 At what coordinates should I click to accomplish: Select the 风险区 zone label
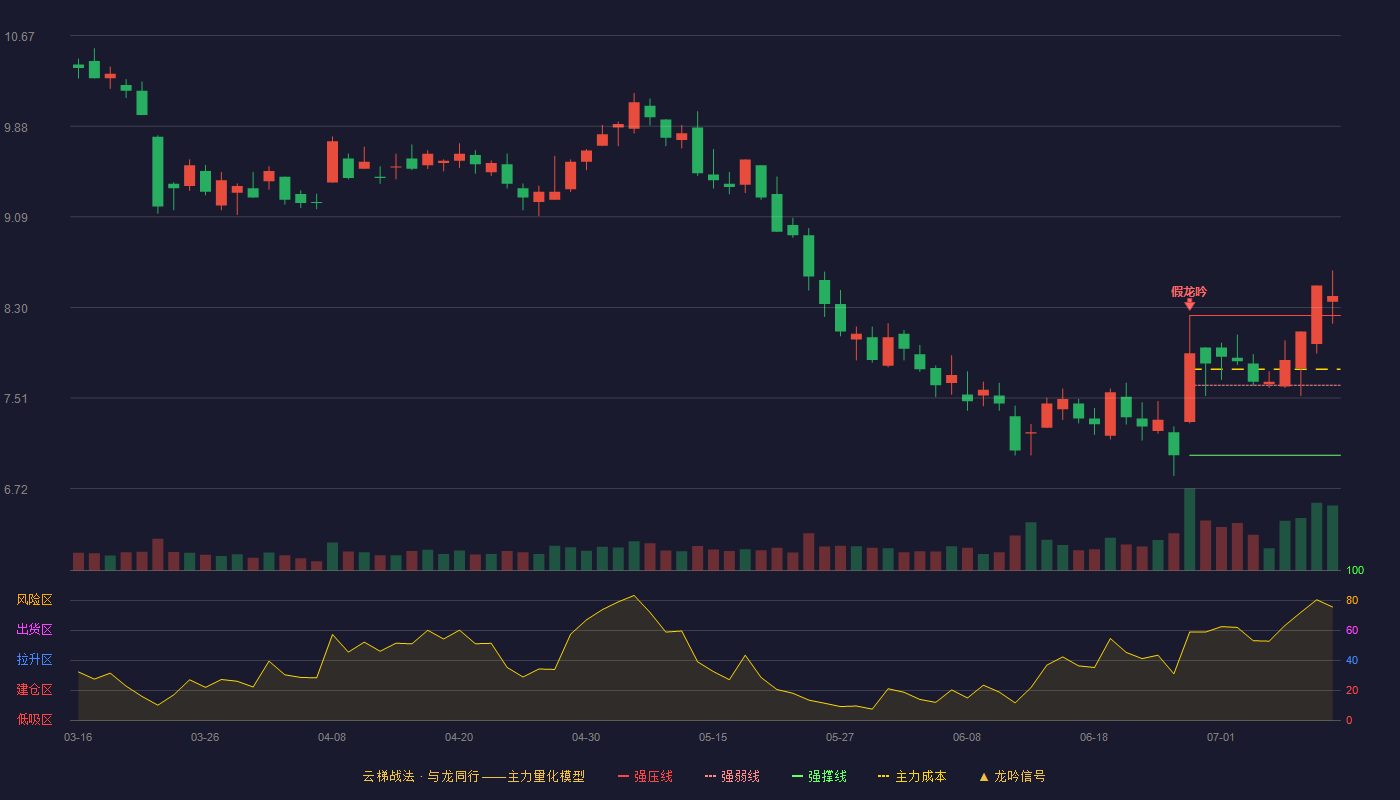[x=35, y=600]
